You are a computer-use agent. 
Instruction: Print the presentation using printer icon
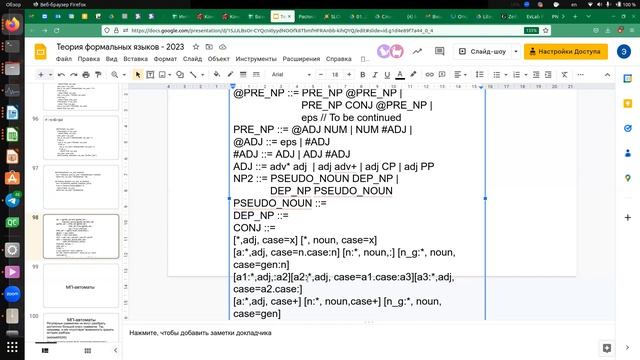point(86,75)
